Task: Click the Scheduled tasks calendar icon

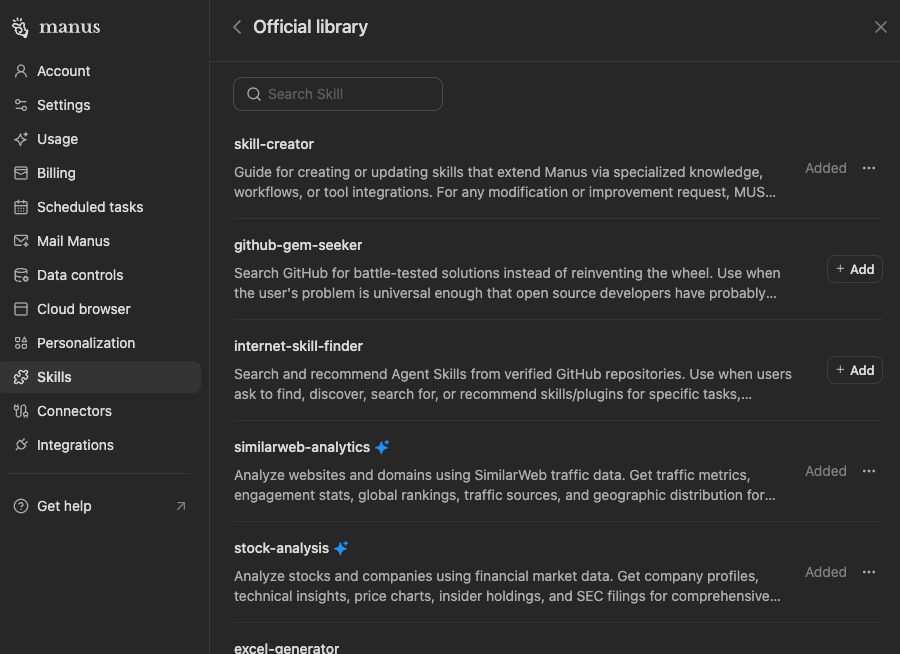Action: point(21,207)
